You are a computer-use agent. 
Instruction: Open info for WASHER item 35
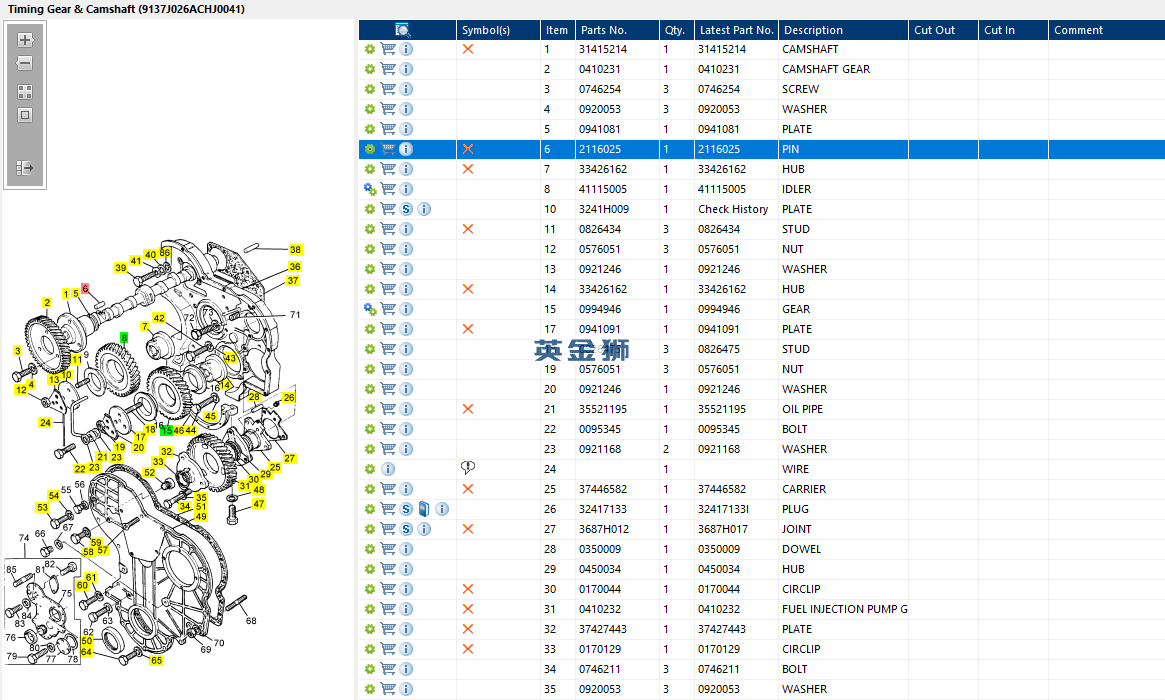coord(406,690)
